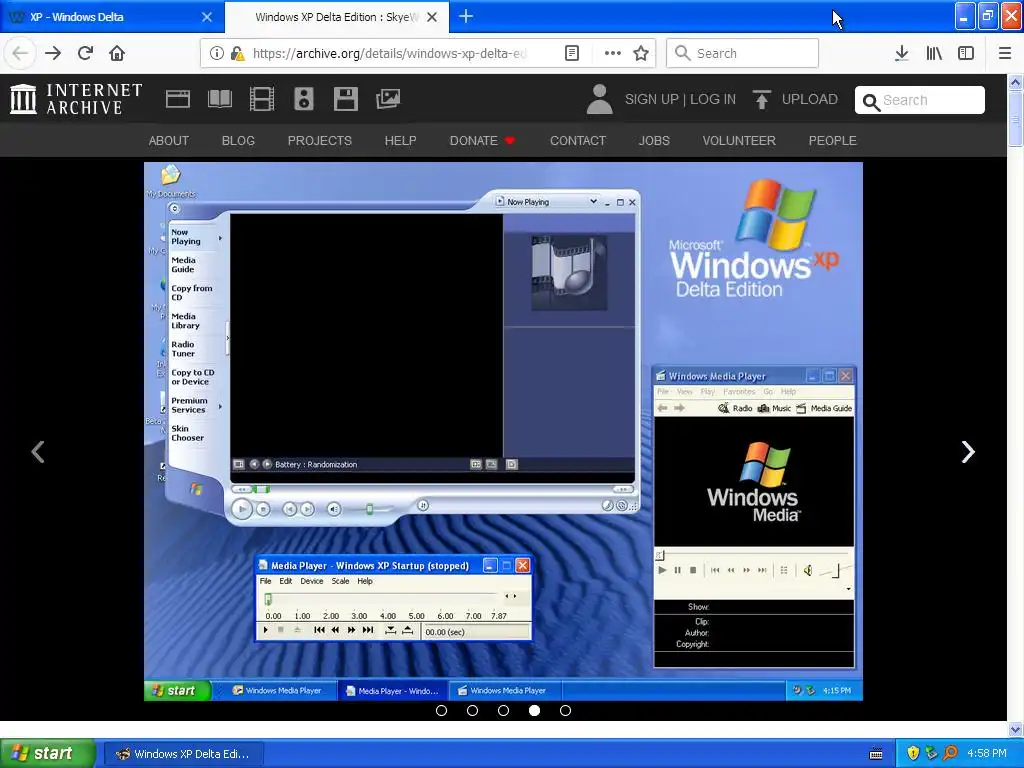Viewport: 1024px width, 768px height.
Task: Click the UPLOAD link text
Action: point(810,99)
